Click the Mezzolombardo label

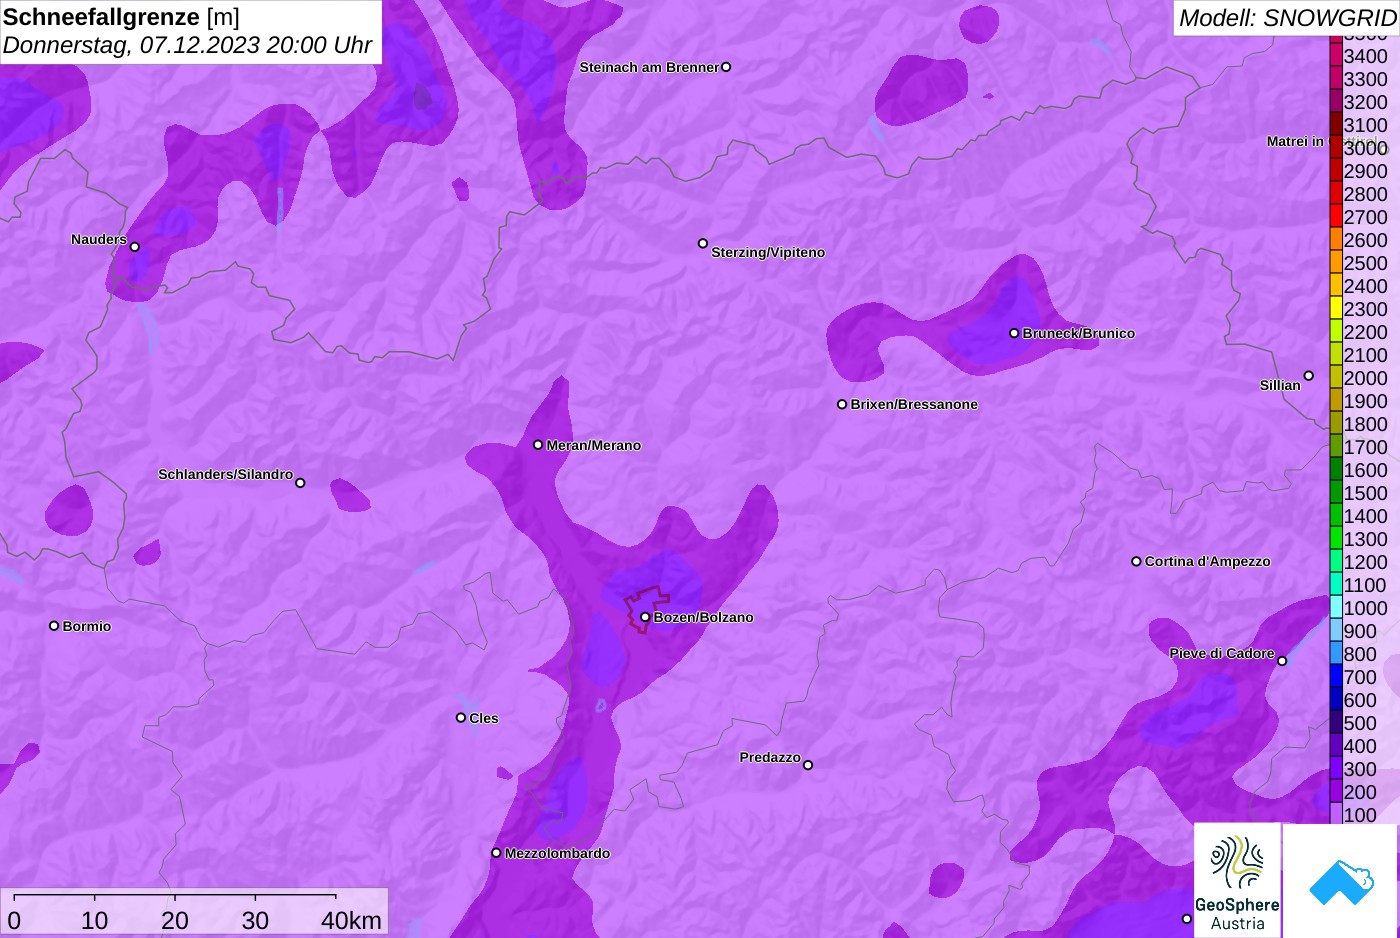(x=557, y=853)
